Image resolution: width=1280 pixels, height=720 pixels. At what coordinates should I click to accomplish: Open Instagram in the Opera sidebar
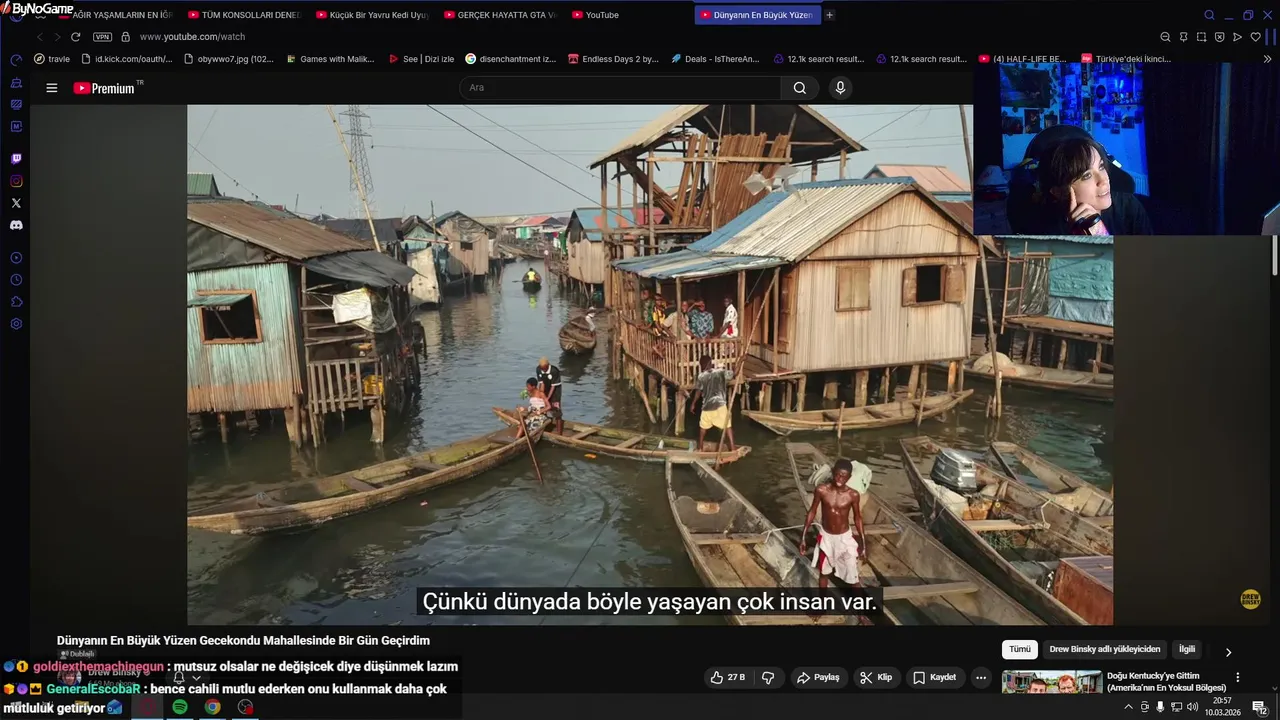pos(16,181)
